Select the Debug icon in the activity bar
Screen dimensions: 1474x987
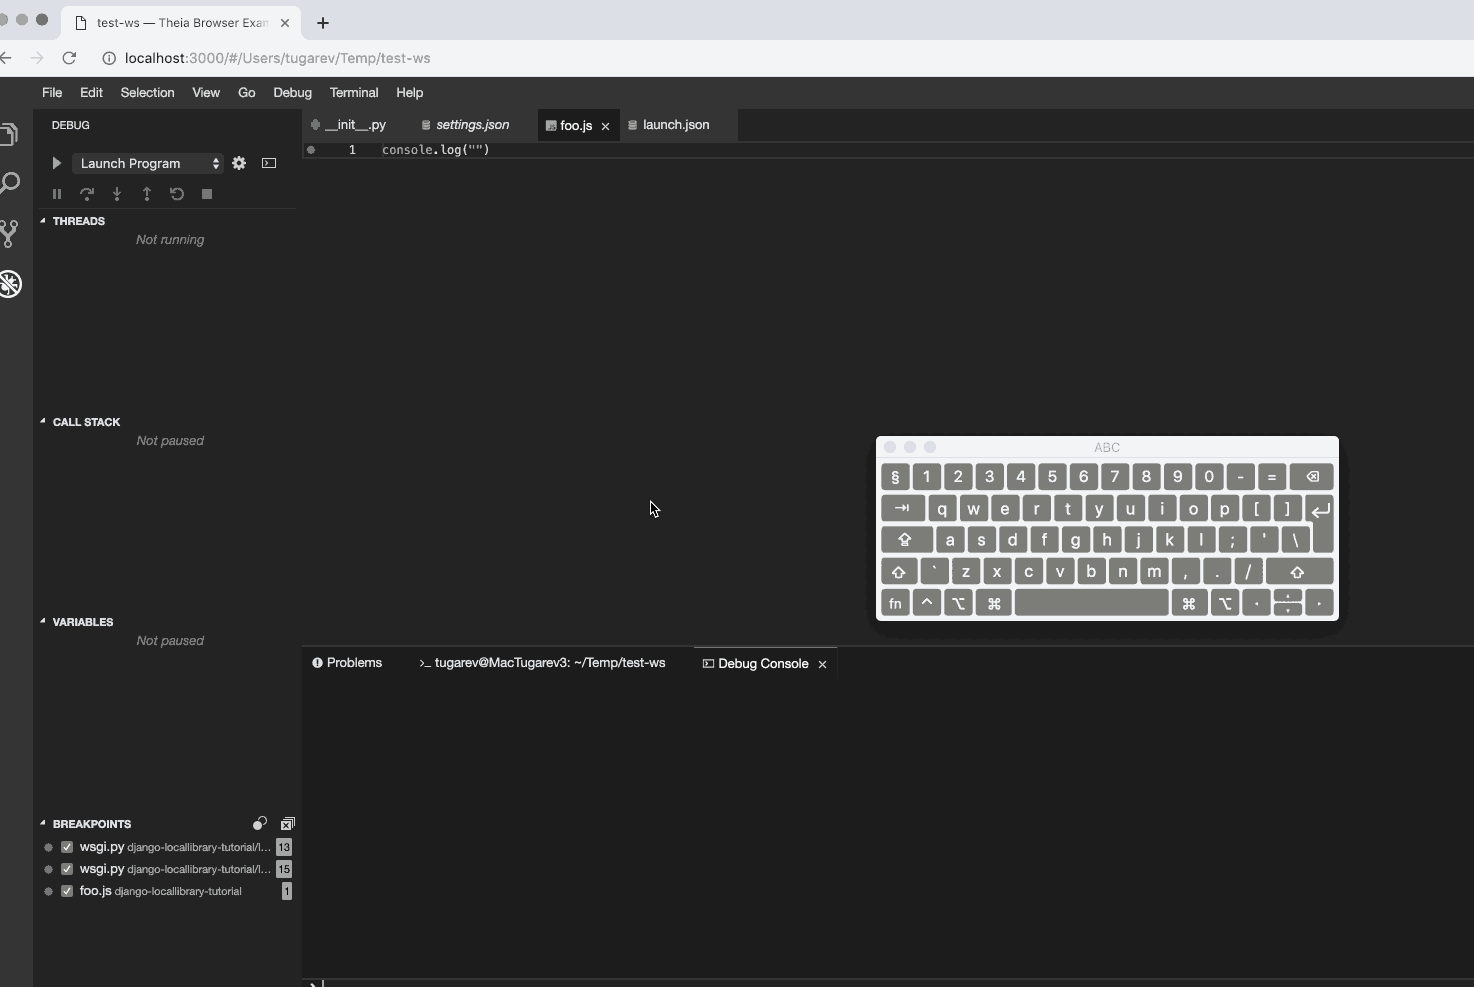coord(11,284)
